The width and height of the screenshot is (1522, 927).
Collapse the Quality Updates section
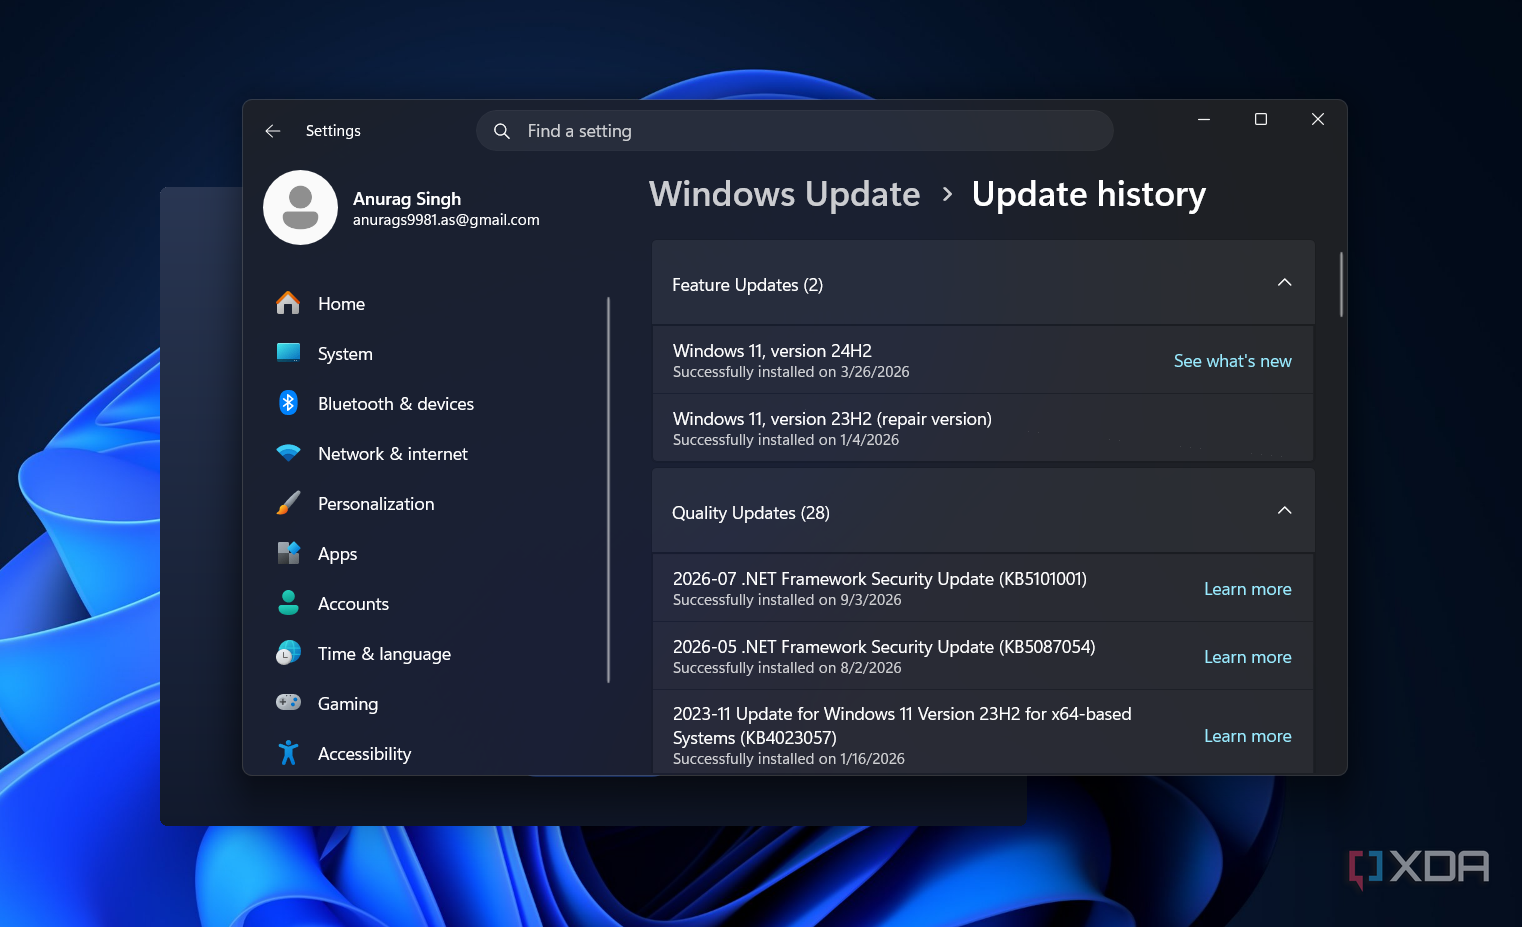pos(1284,512)
